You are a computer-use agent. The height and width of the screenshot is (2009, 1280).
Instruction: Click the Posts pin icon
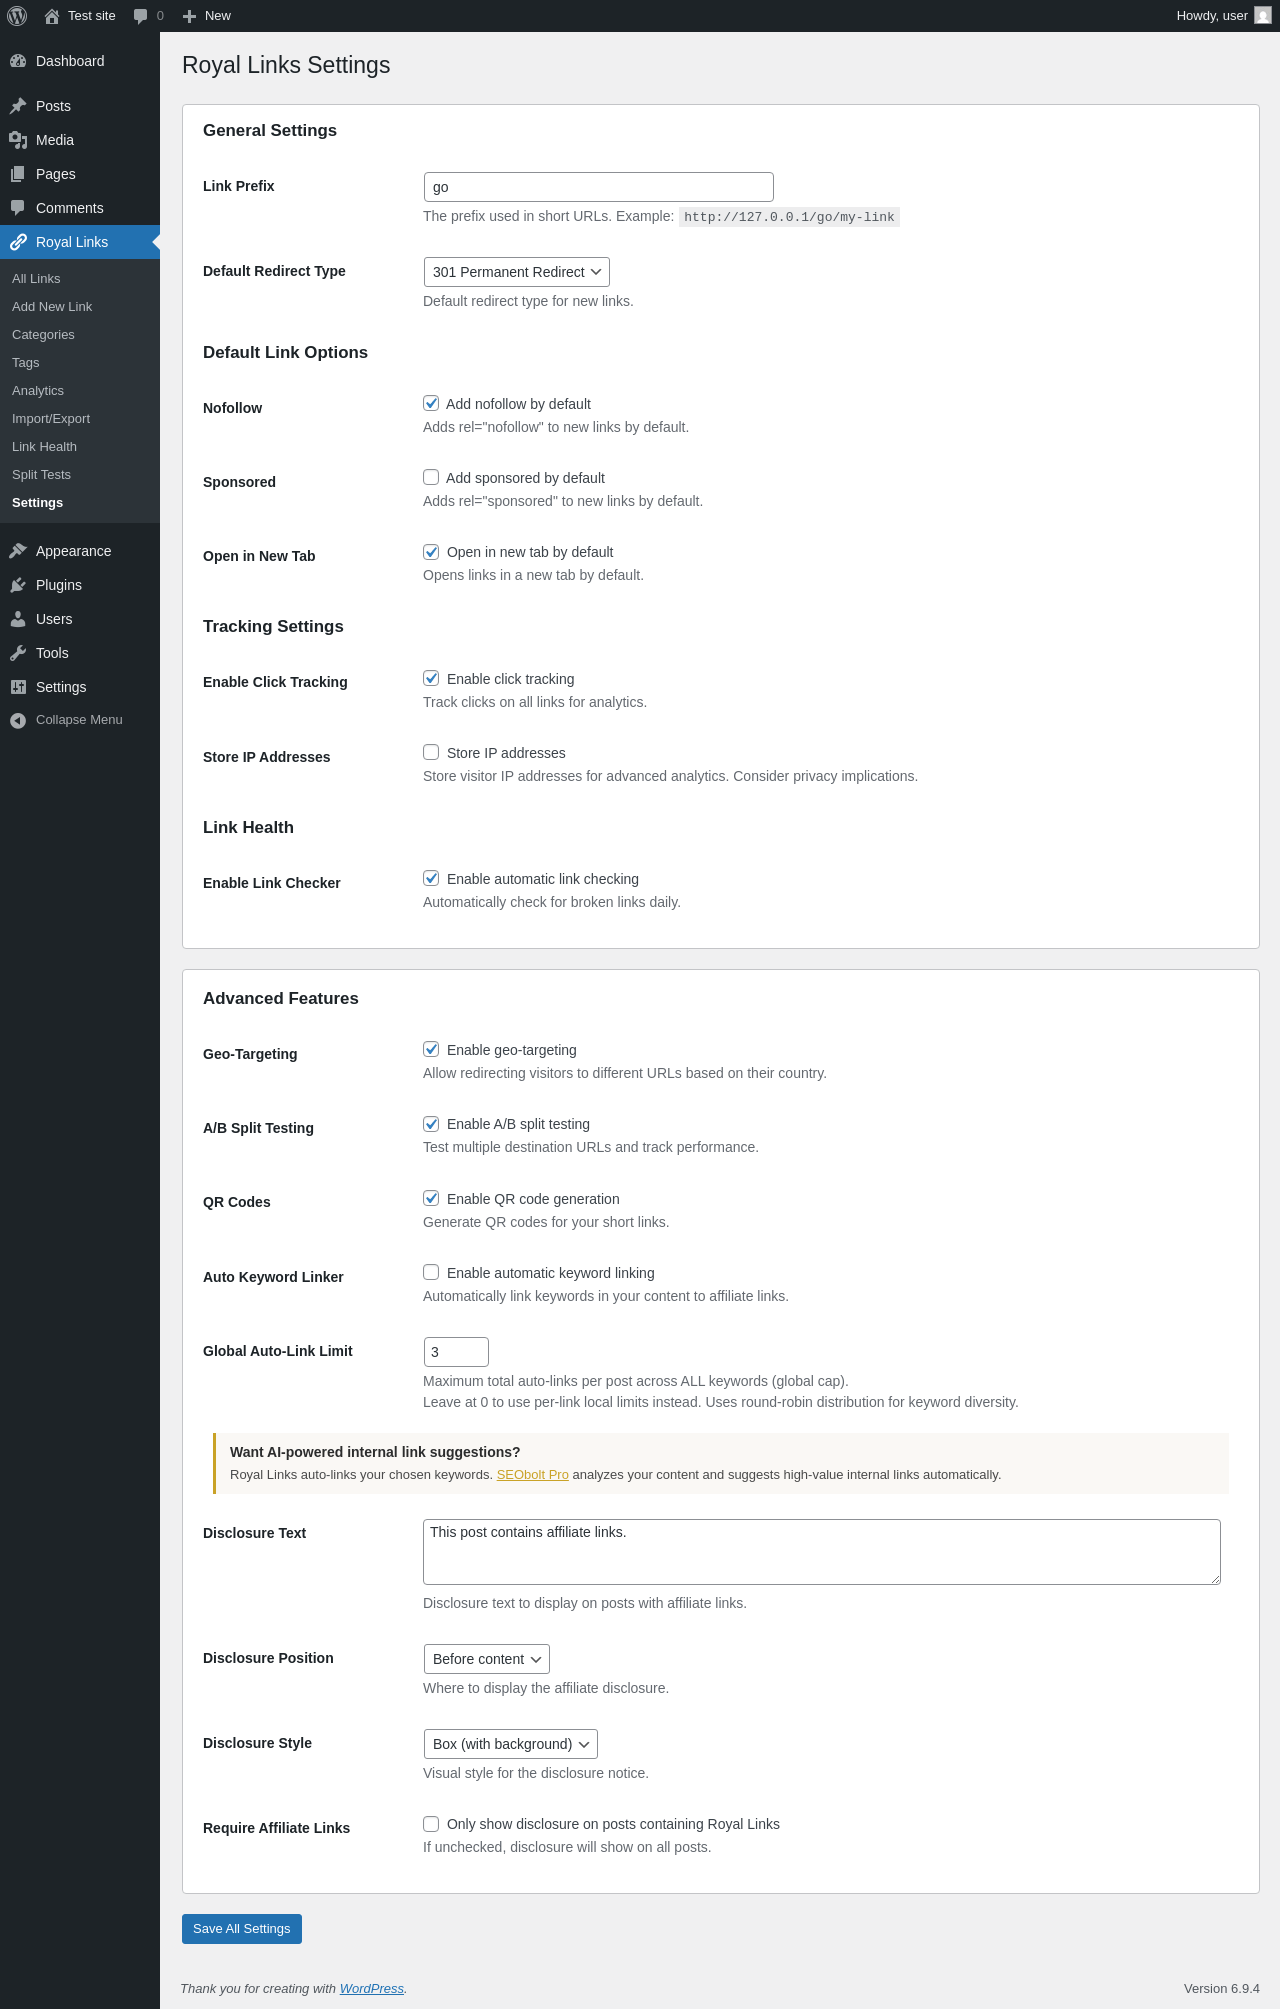tap(18, 106)
